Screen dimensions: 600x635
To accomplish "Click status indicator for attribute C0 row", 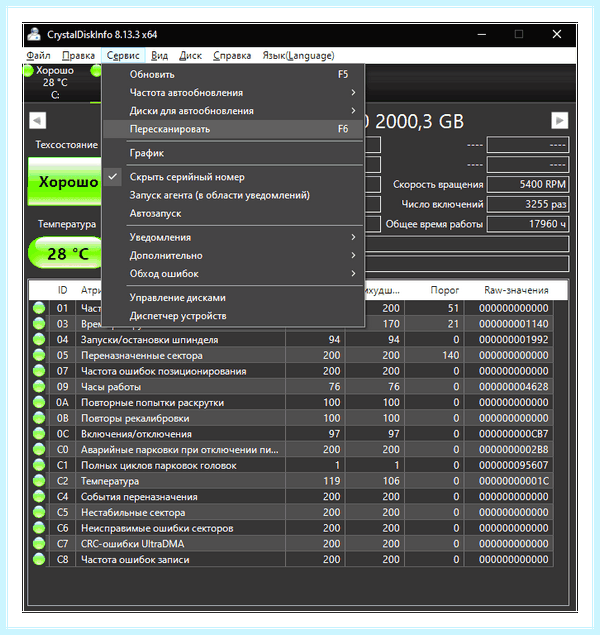I will [x=39, y=450].
